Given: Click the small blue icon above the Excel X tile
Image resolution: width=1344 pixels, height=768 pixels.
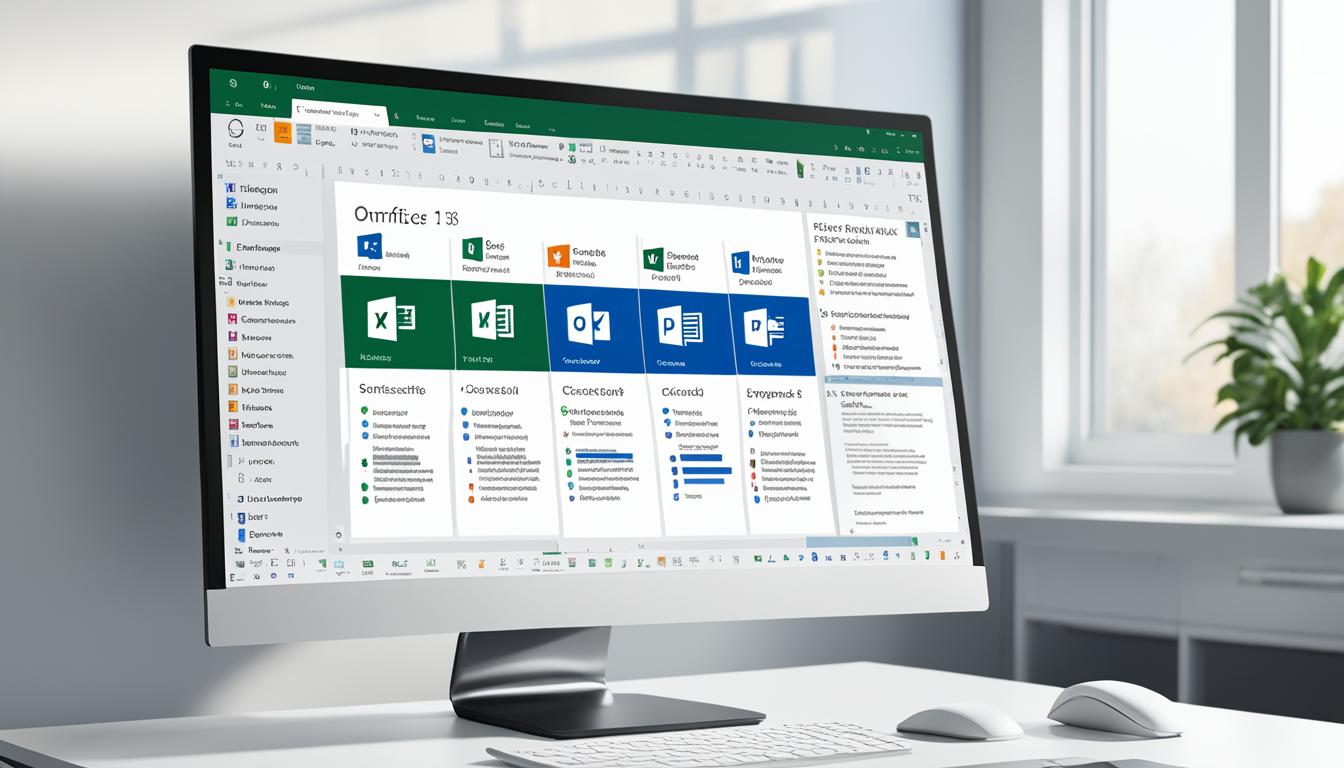Looking at the screenshot, I should [369, 248].
